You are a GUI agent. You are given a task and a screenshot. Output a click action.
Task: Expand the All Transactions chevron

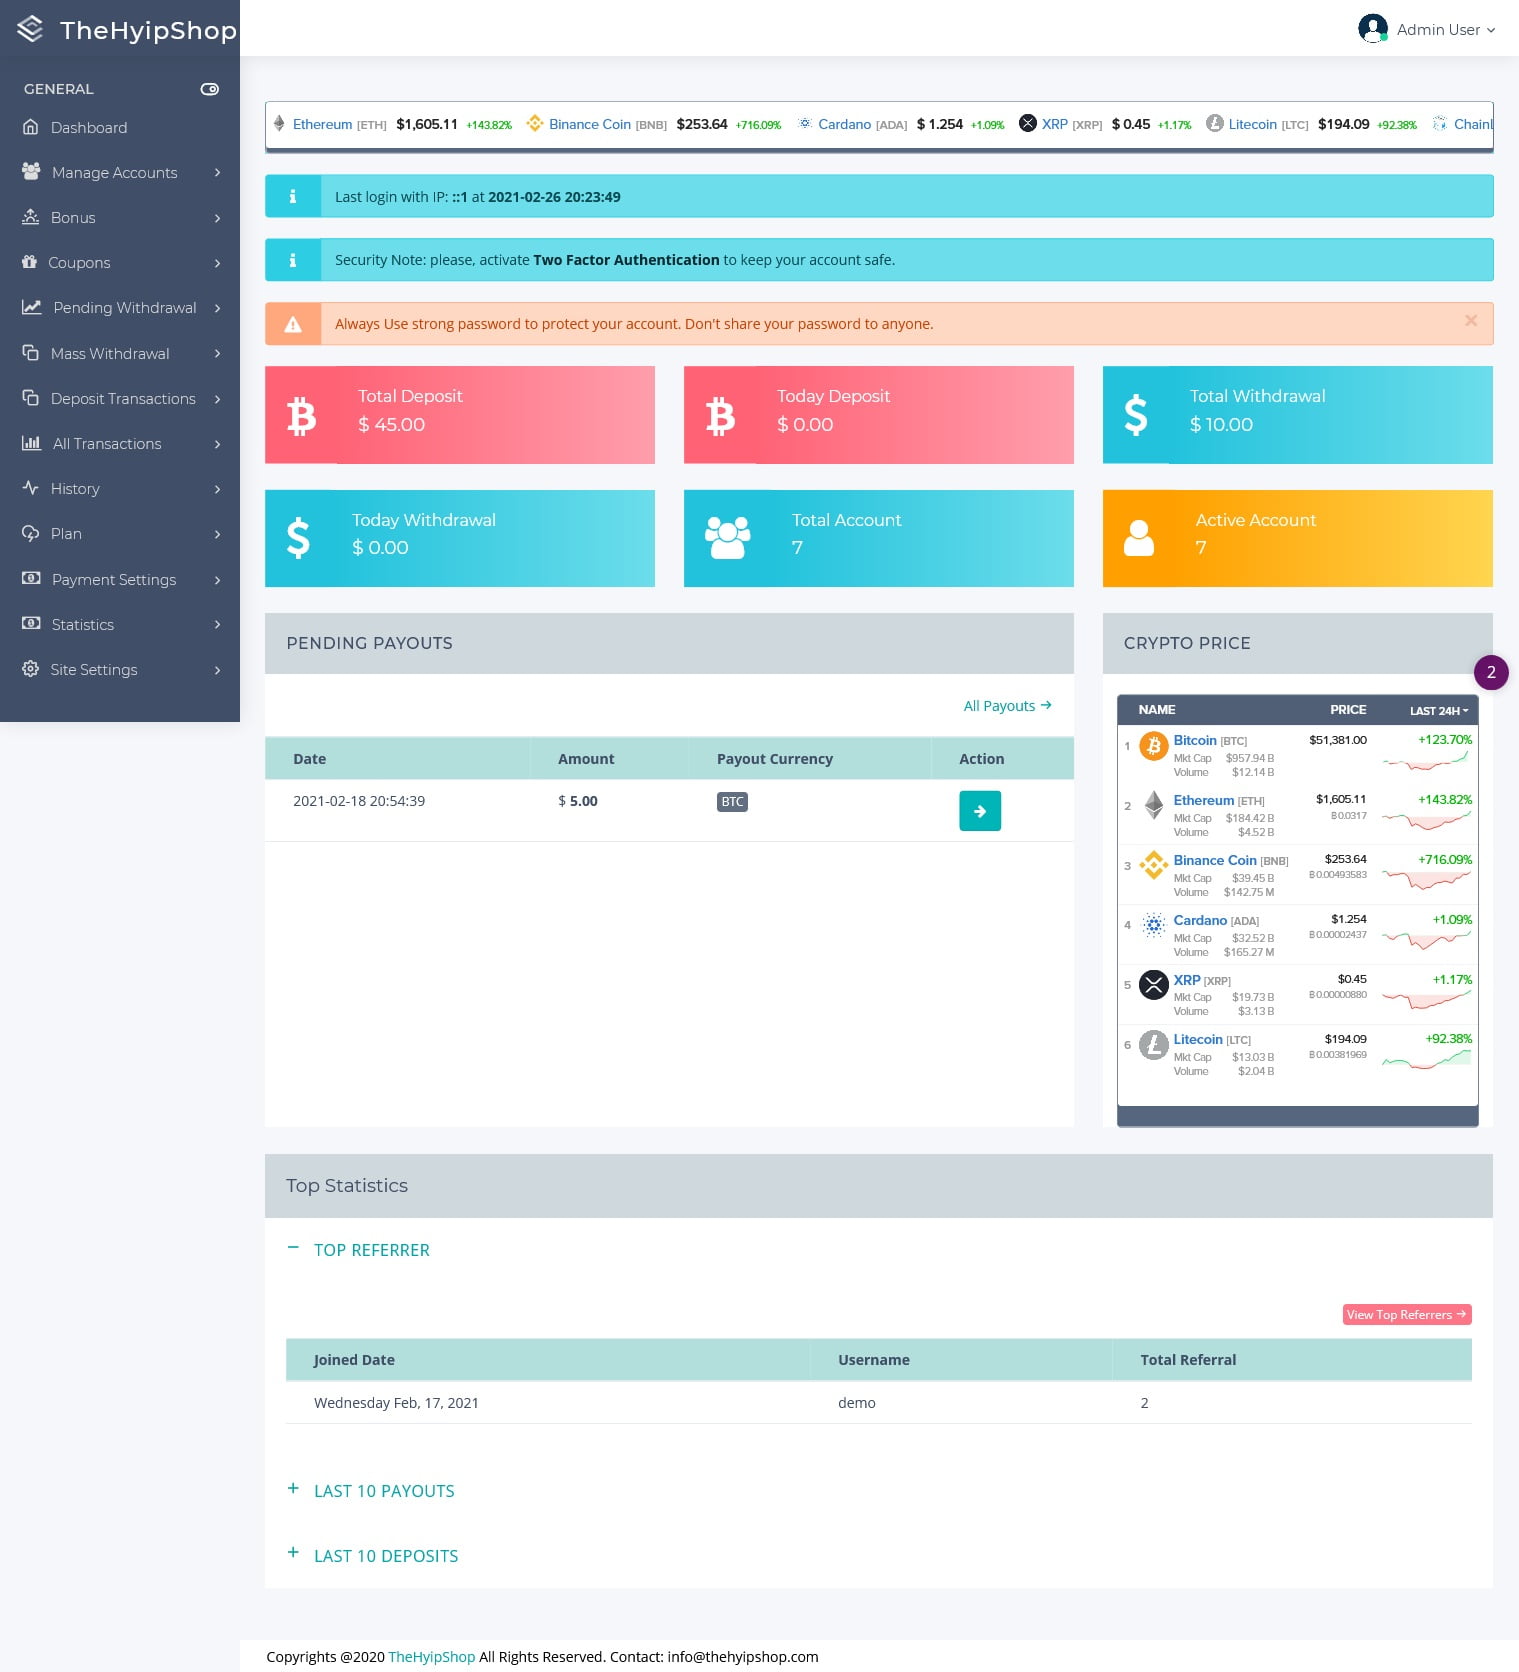tap(217, 444)
